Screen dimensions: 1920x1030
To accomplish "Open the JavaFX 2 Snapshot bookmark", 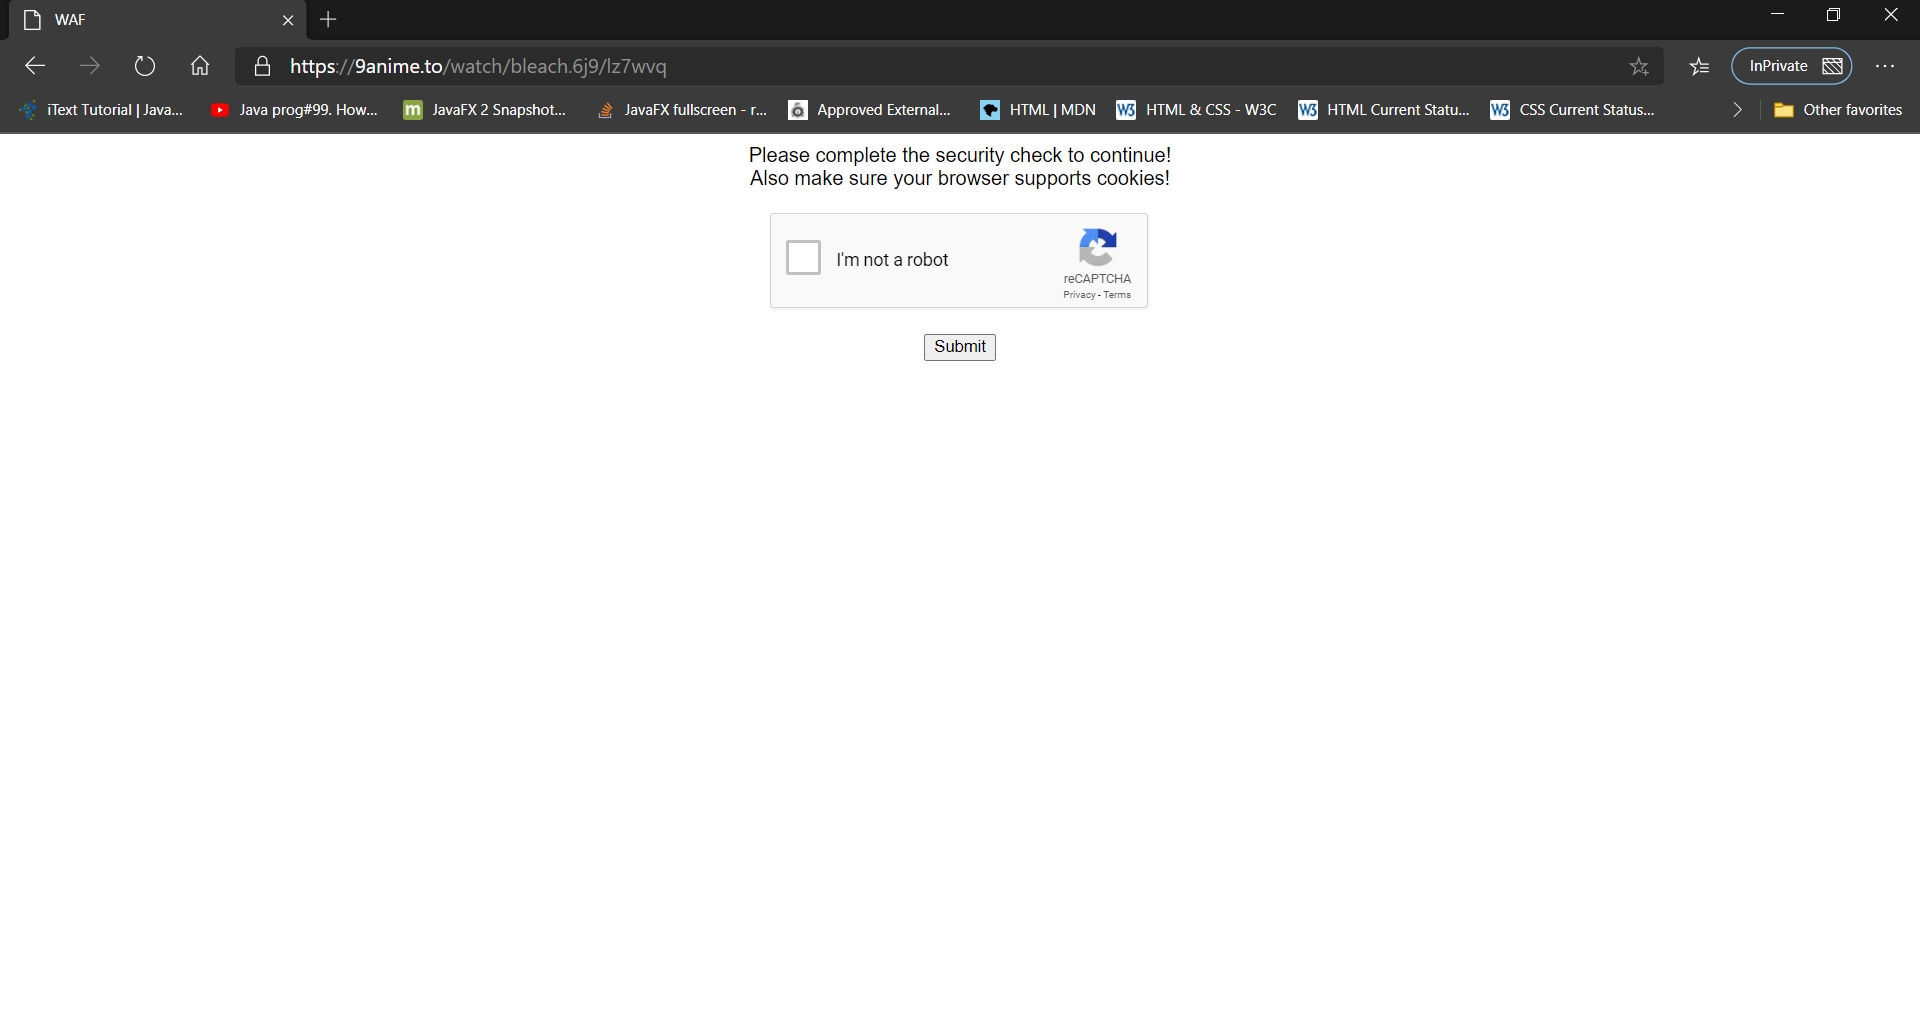I will 485,110.
